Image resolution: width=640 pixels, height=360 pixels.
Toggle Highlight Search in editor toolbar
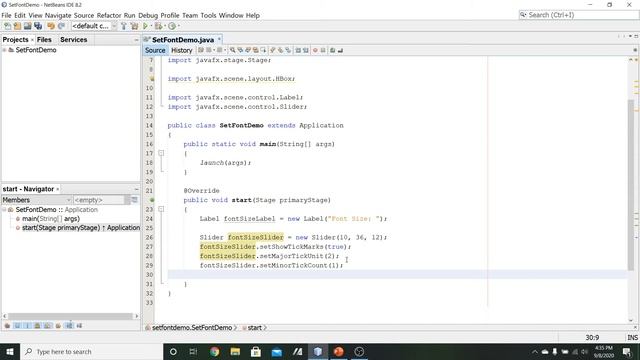point(256,50)
